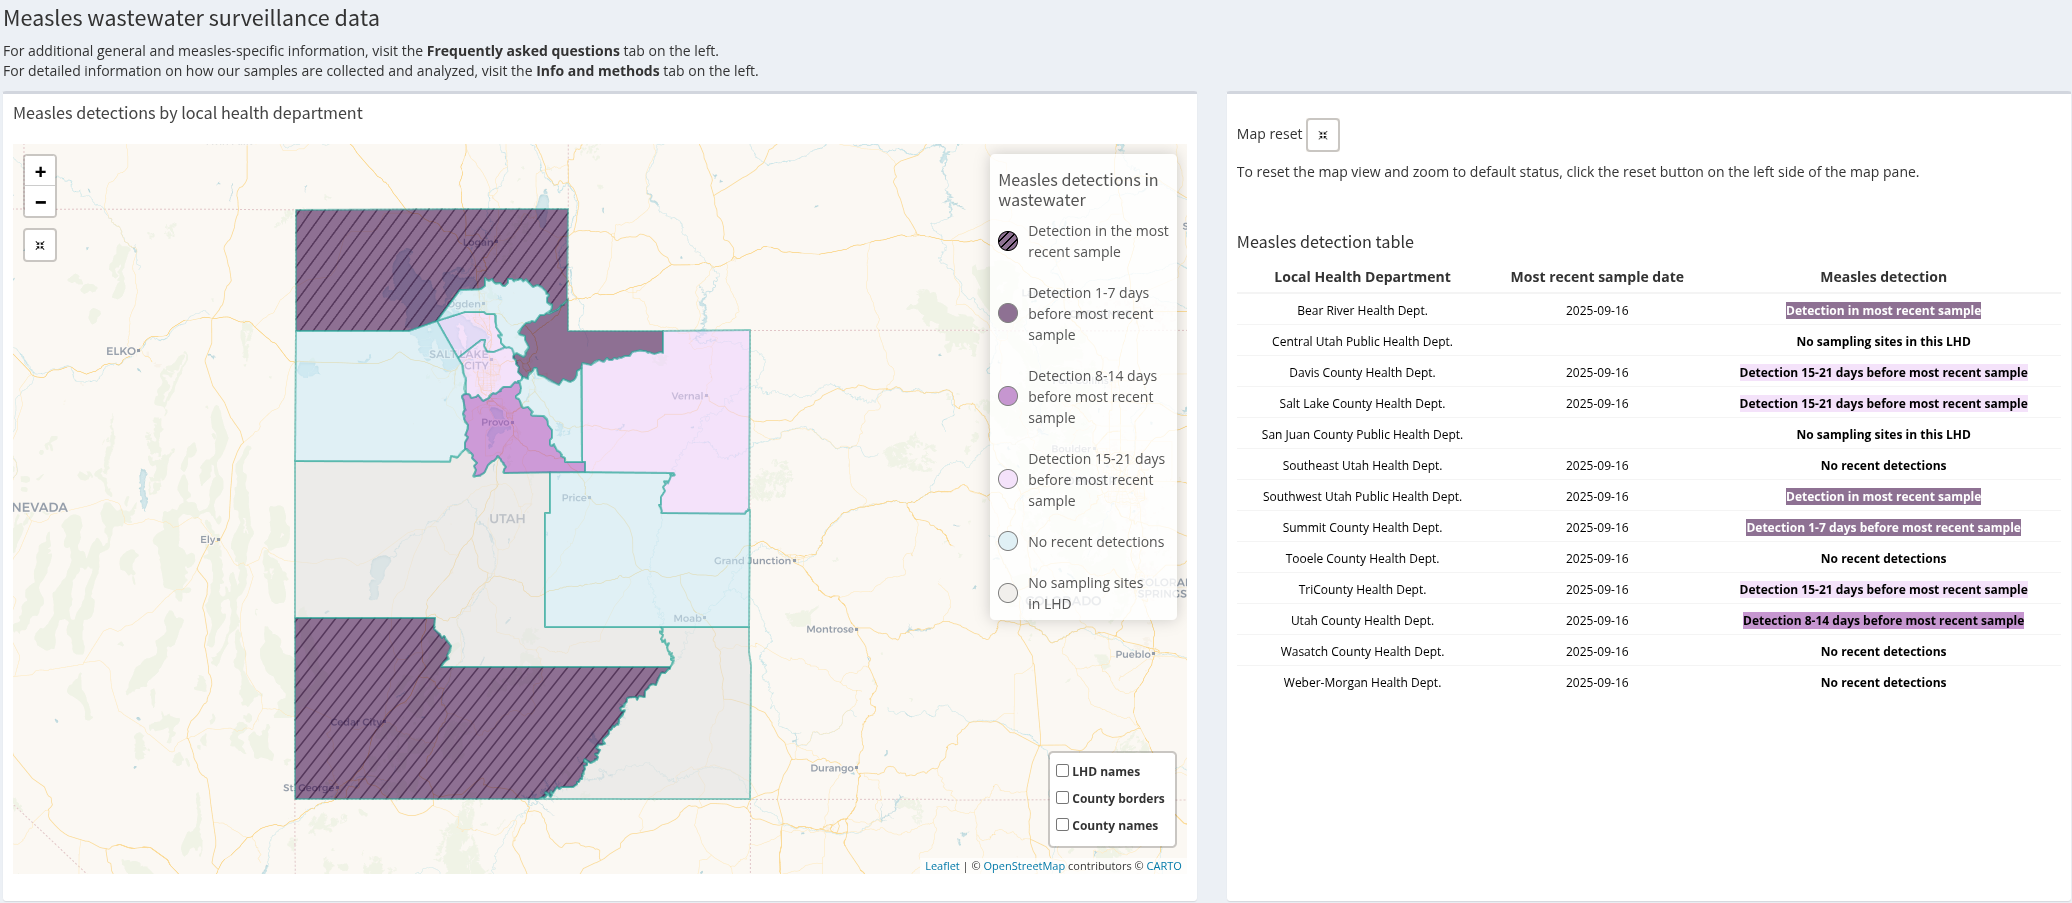Enable the LHD names checkbox
This screenshot has height=903, width=2072.
(x=1063, y=771)
